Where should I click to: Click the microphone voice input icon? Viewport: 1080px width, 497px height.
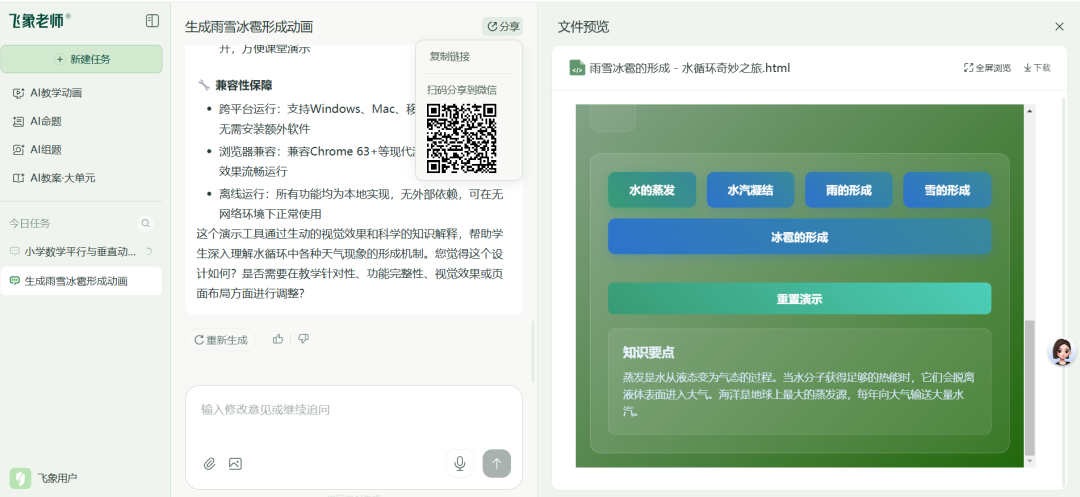point(459,463)
